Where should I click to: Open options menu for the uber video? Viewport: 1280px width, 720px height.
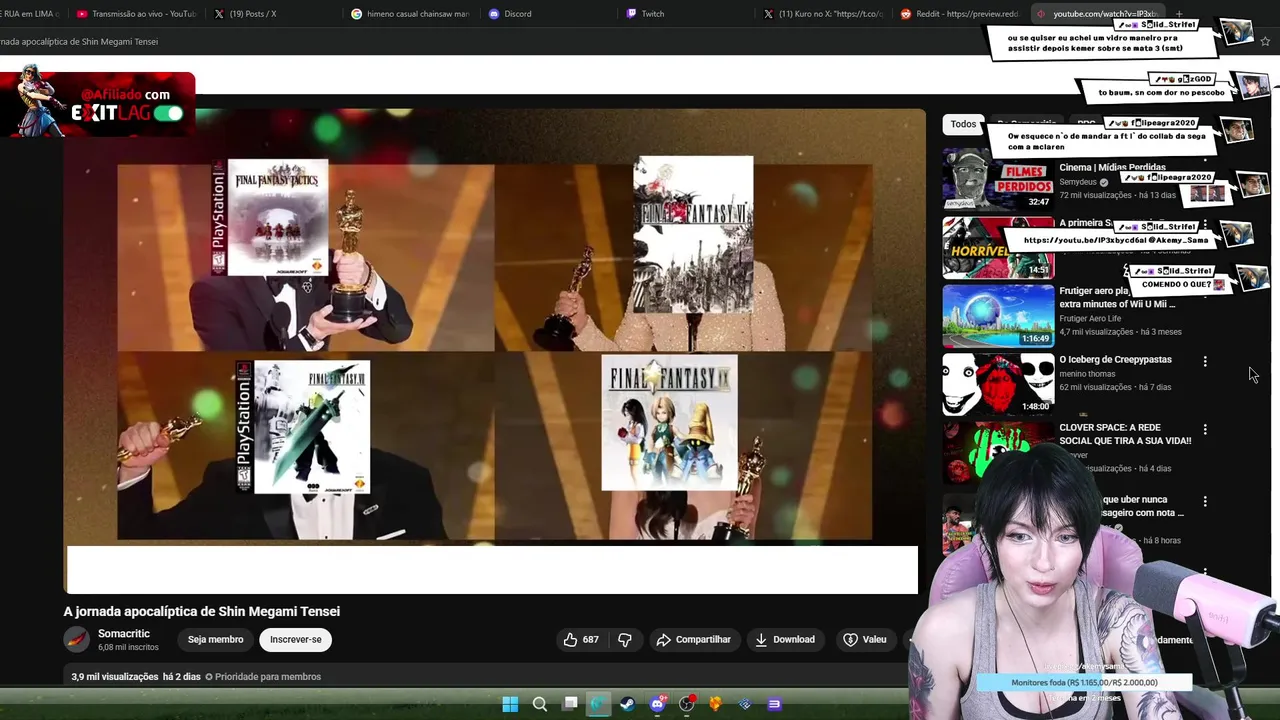[1205, 501]
